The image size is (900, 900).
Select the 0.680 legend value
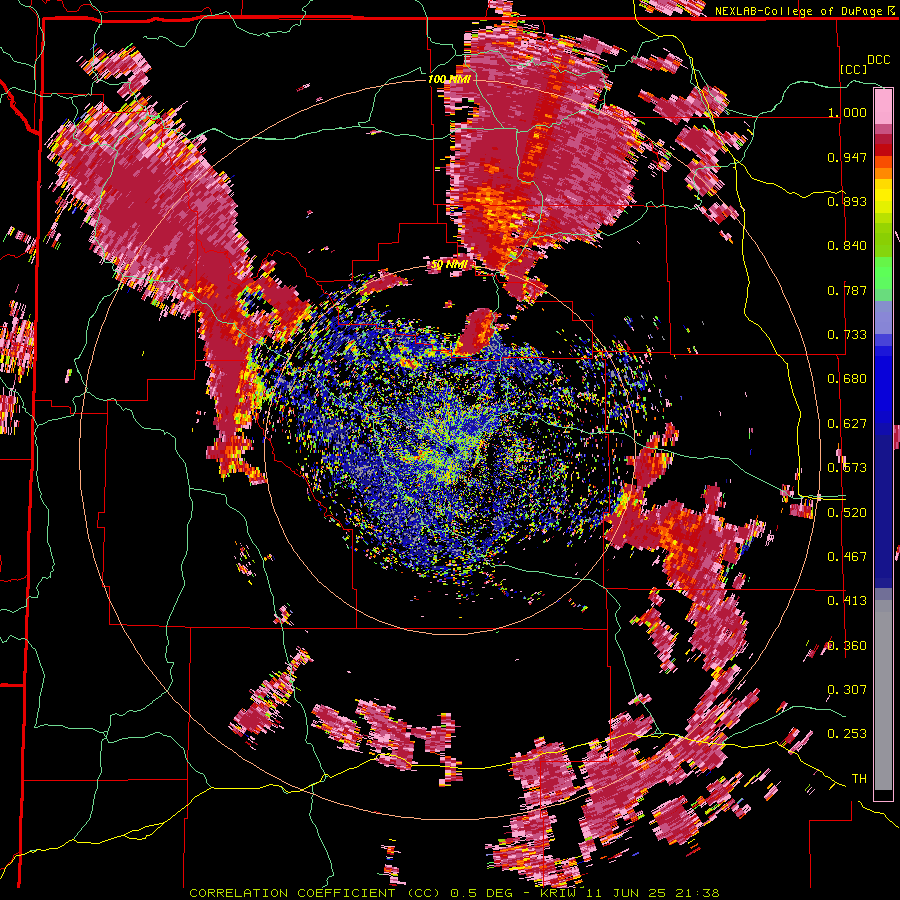click(847, 379)
